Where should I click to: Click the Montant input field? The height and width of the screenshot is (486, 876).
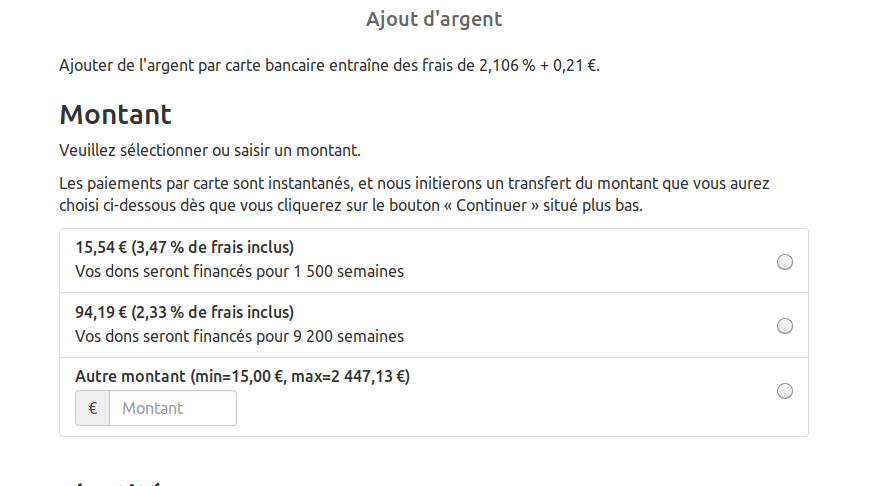(173, 408)
